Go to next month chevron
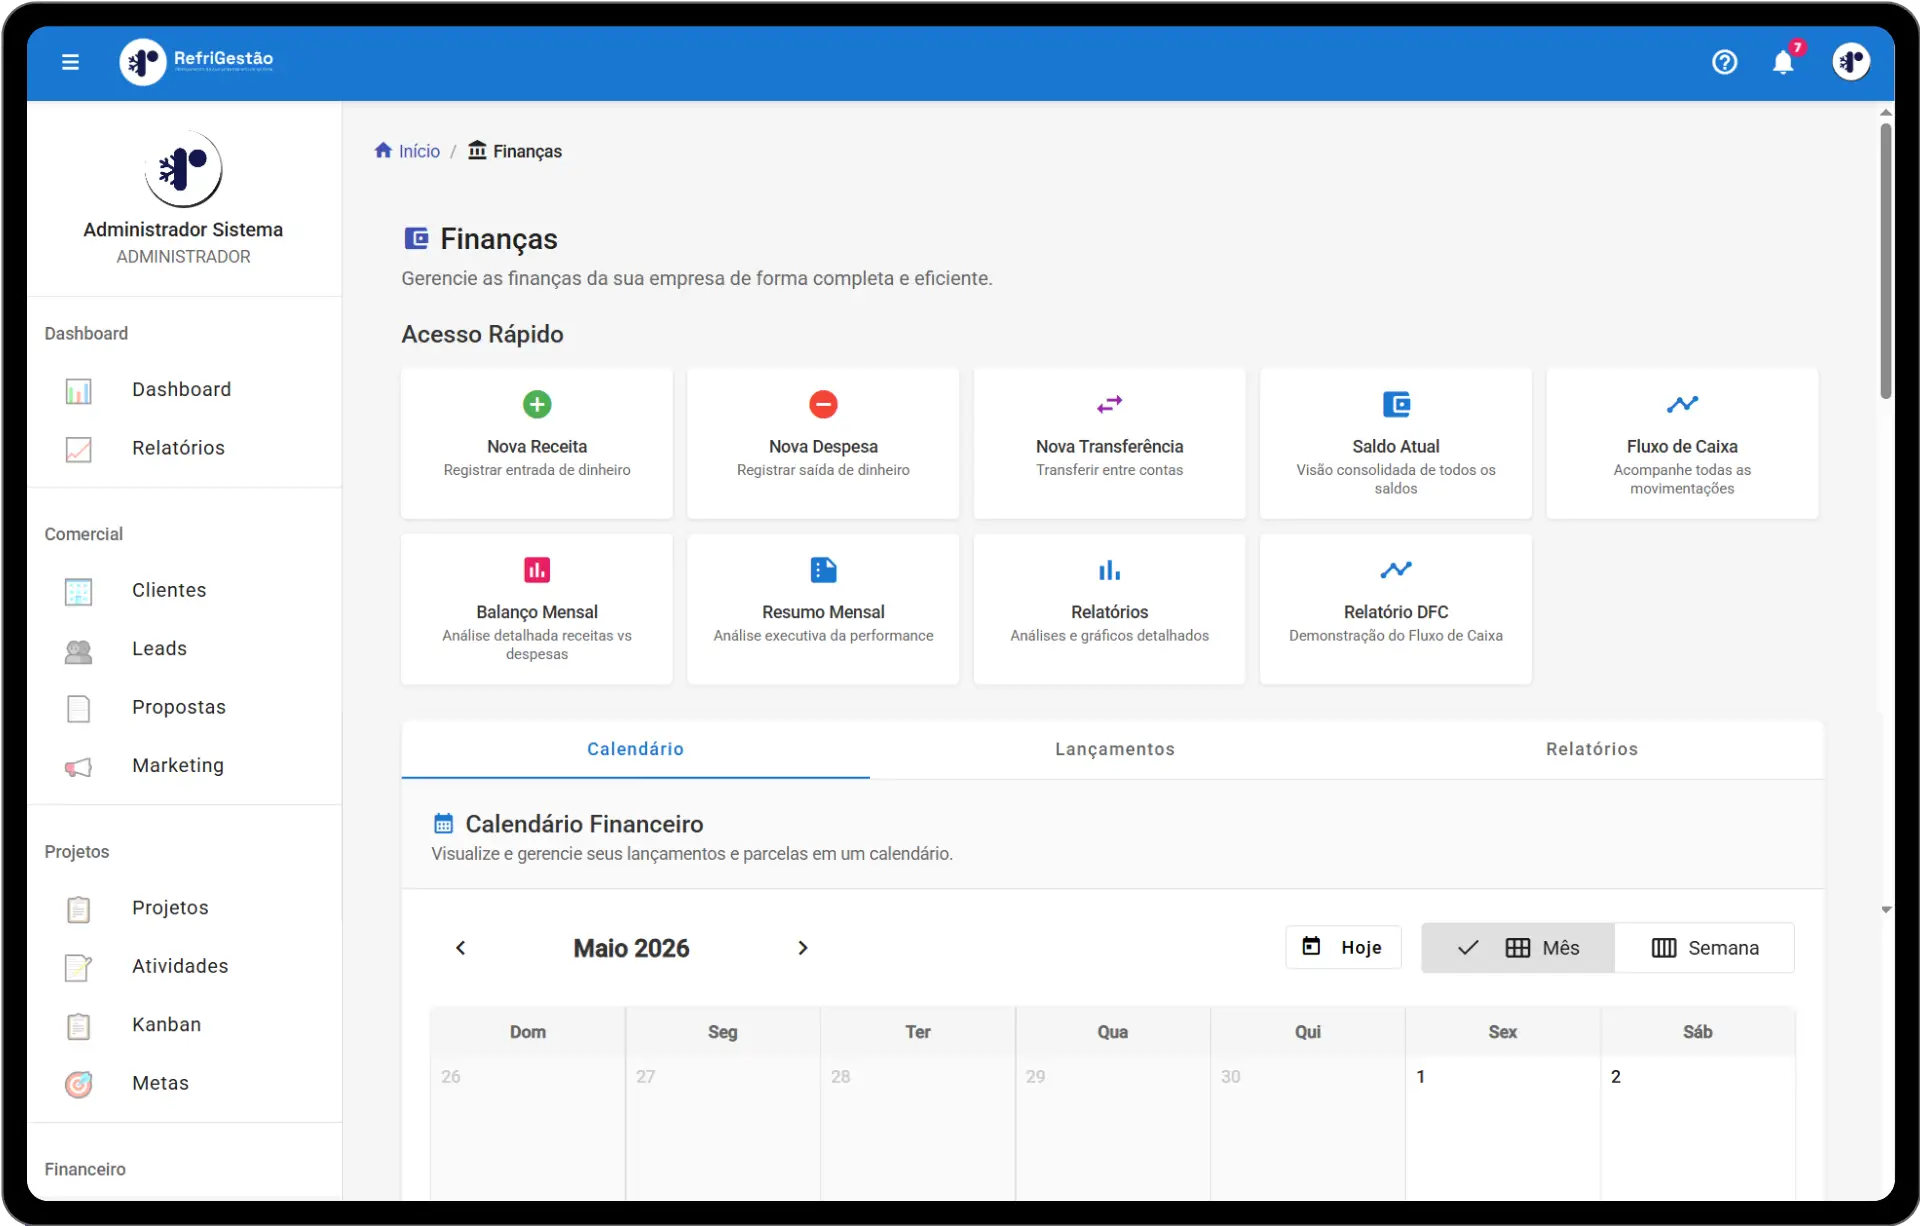 [x=802, y=947]
